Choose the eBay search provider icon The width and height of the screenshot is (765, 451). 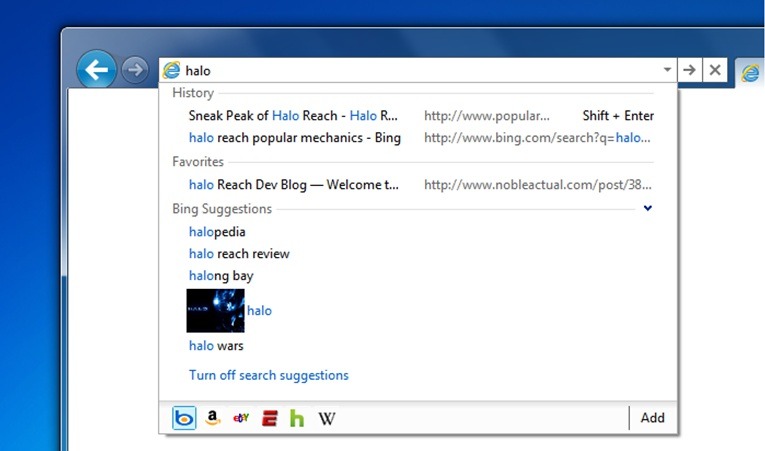[x=241, y=418]
